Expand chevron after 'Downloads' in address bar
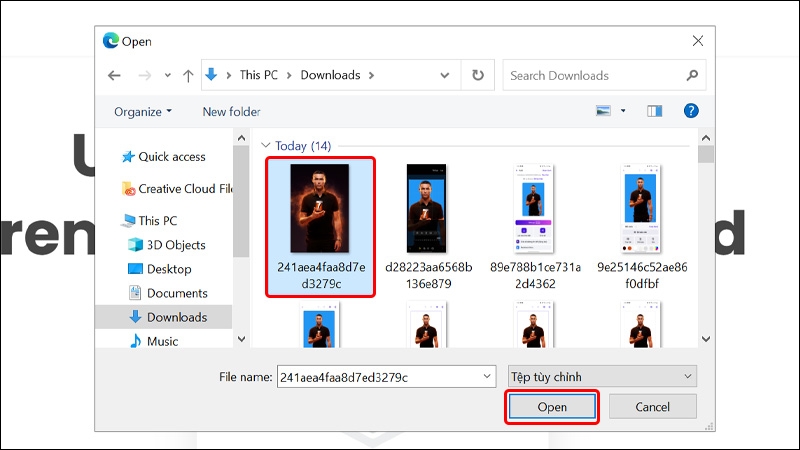 (x=371, y=76)
